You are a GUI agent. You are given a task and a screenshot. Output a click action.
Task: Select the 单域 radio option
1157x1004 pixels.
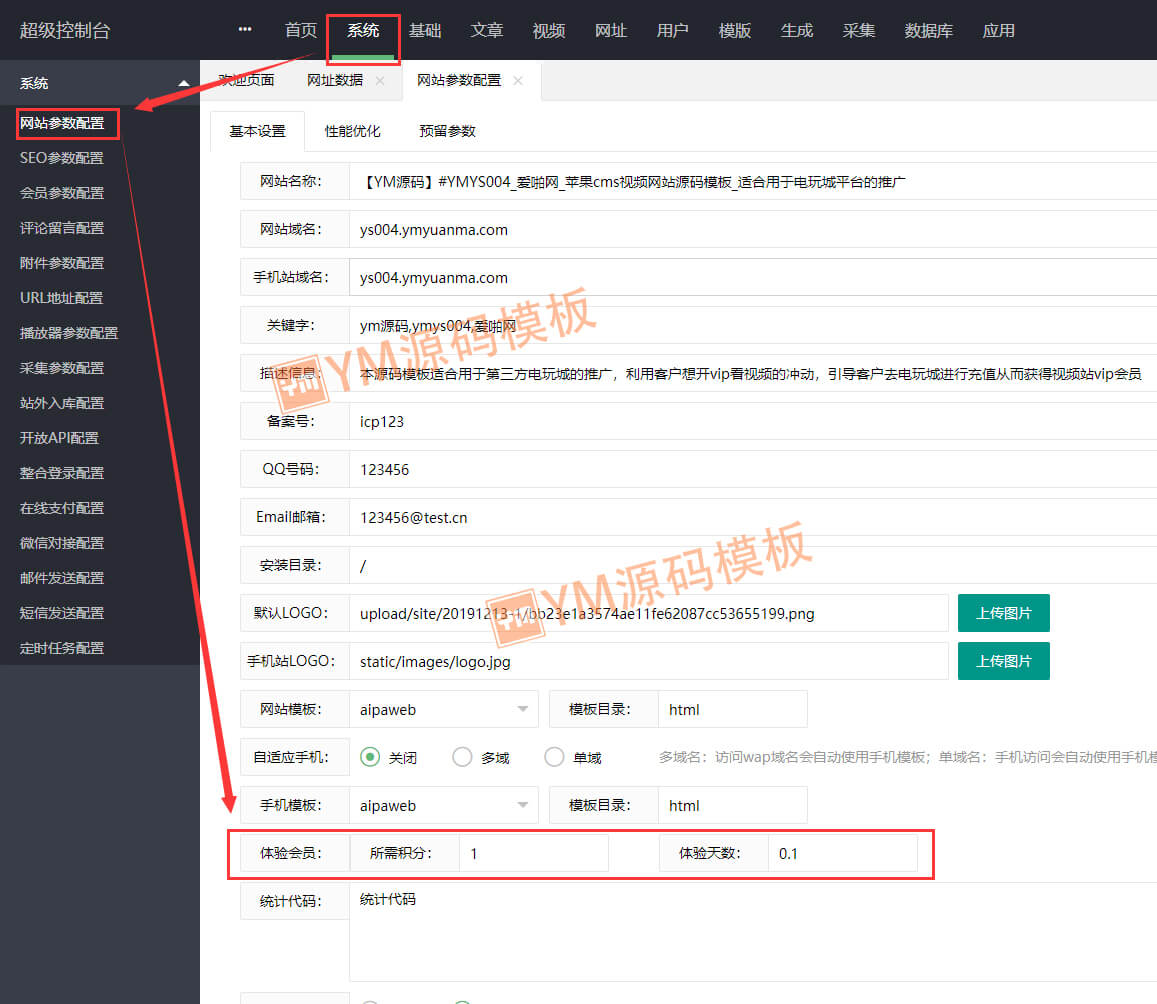pos(554,757)
